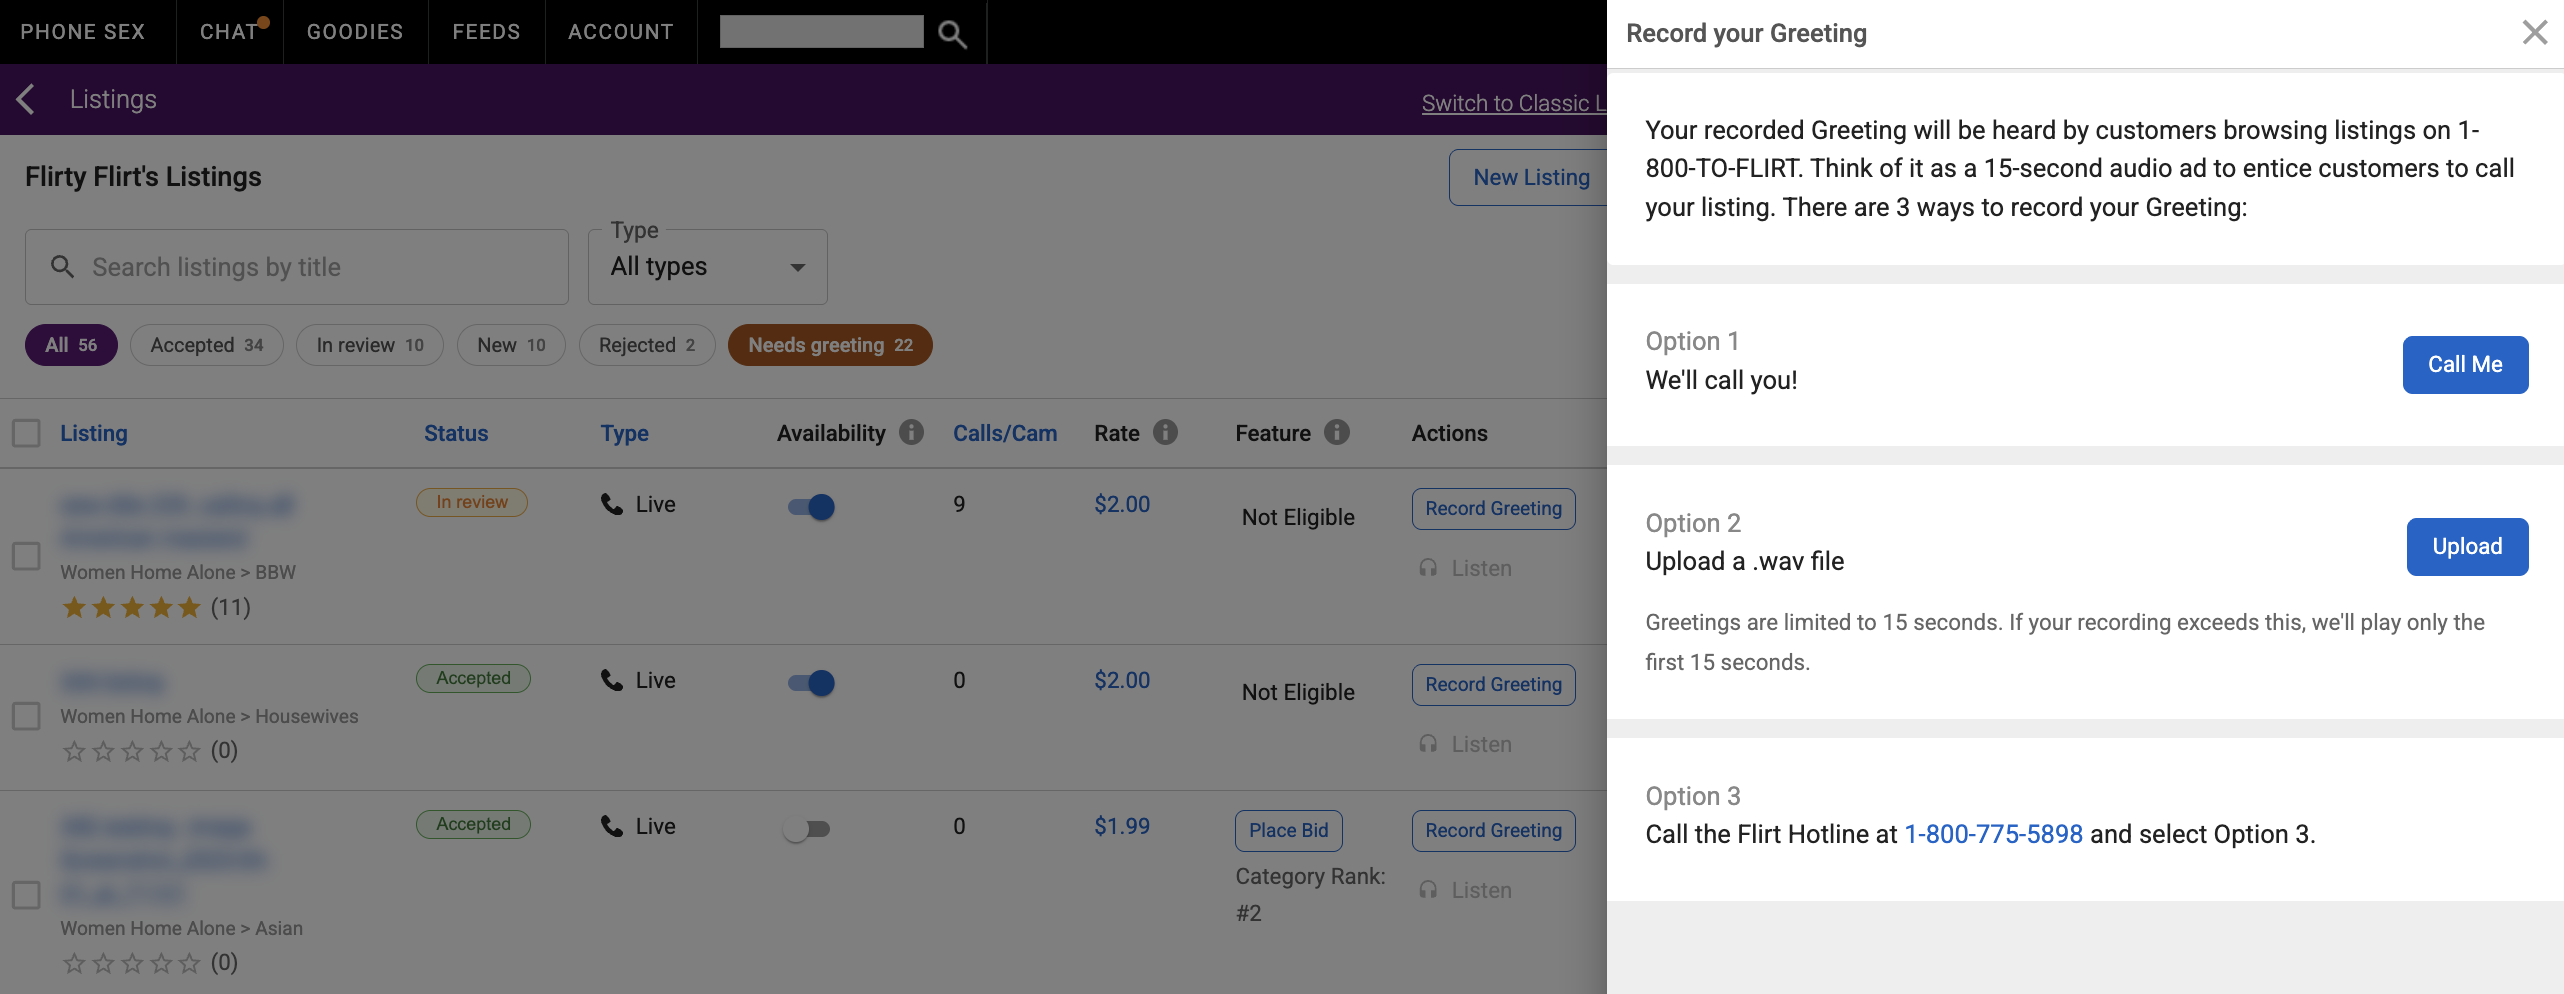Filter by In review 10 chip

click(370, 345)
